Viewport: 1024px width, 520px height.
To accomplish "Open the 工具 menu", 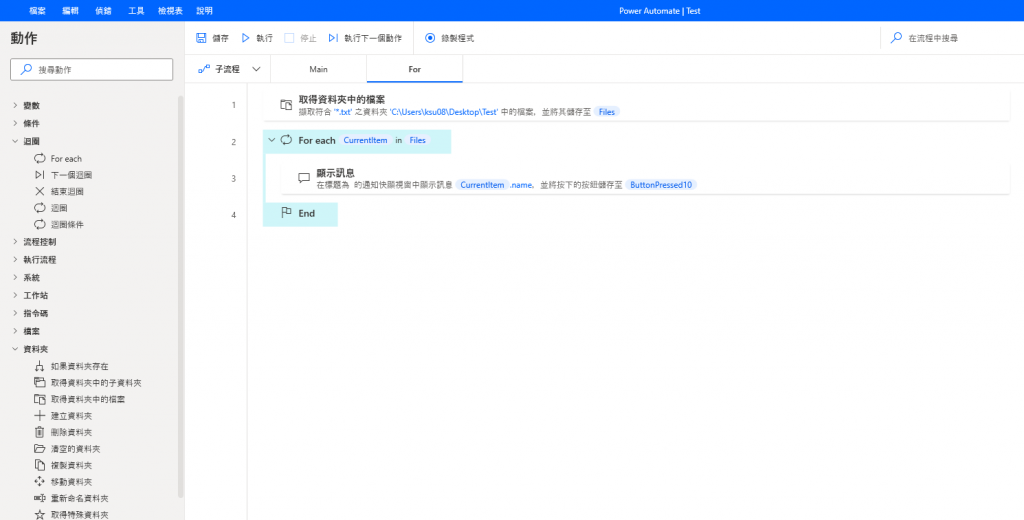I will [136, 10].
